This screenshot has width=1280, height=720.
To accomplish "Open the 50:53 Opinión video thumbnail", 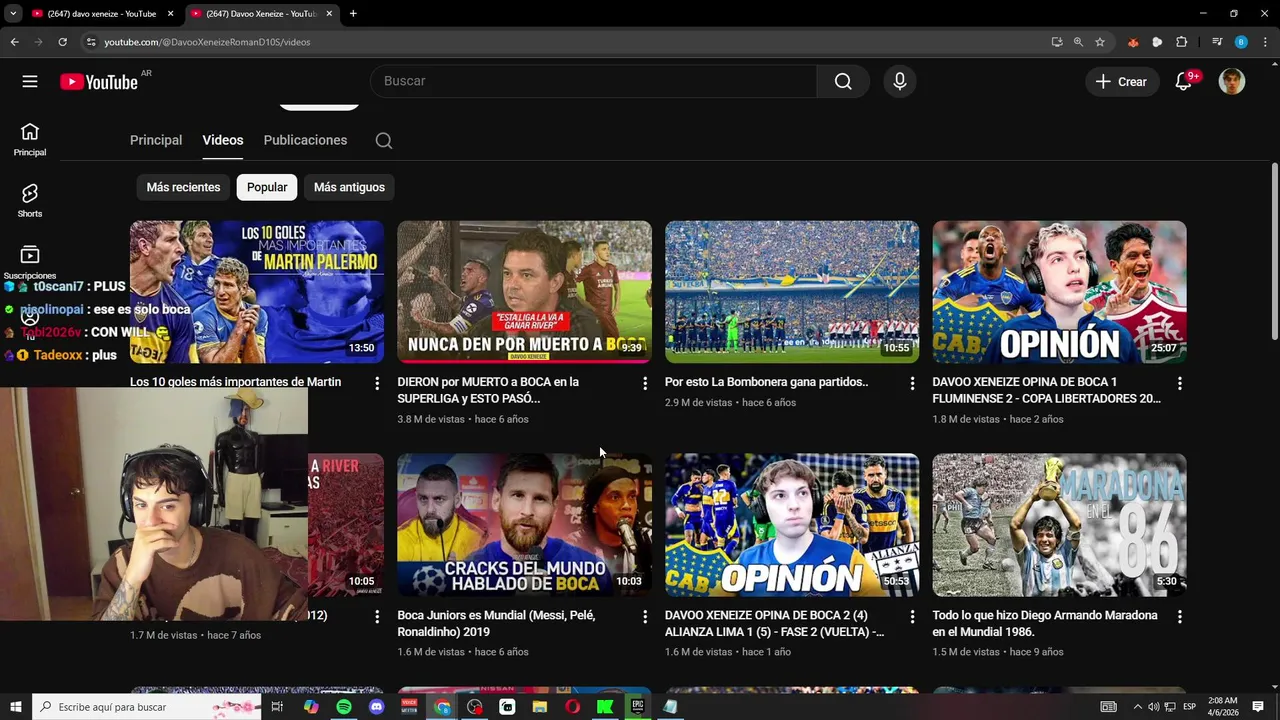I will point(792,525).
